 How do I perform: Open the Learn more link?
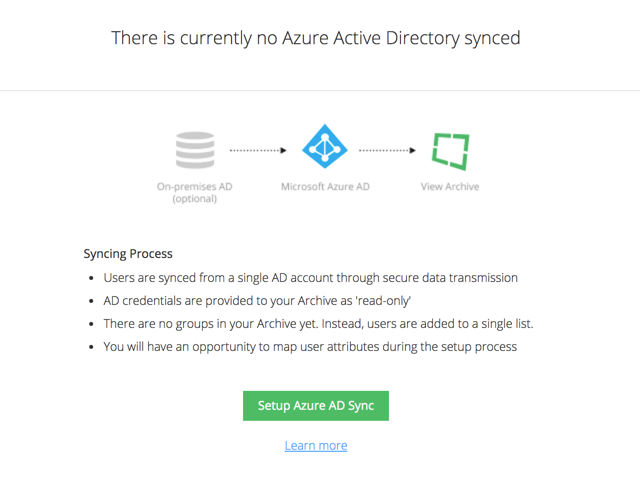pos(316,445)
